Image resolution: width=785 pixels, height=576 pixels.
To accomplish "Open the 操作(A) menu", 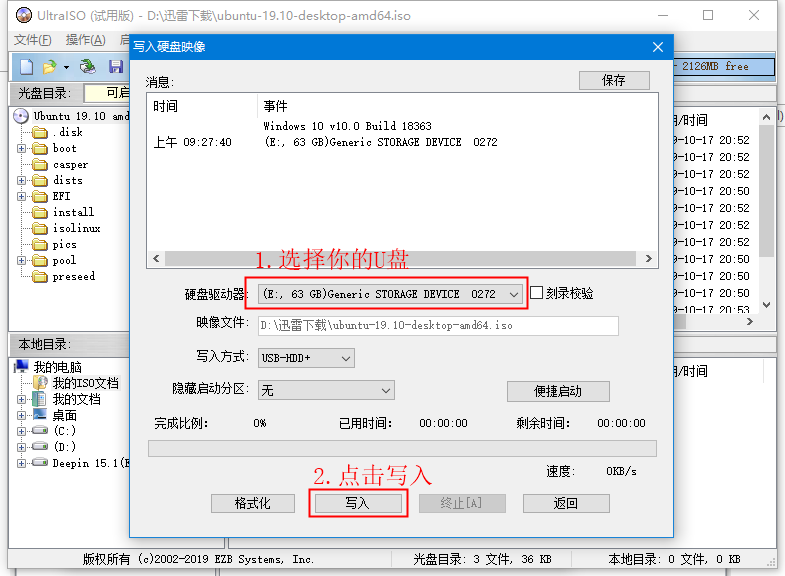I will click(86, 40).
